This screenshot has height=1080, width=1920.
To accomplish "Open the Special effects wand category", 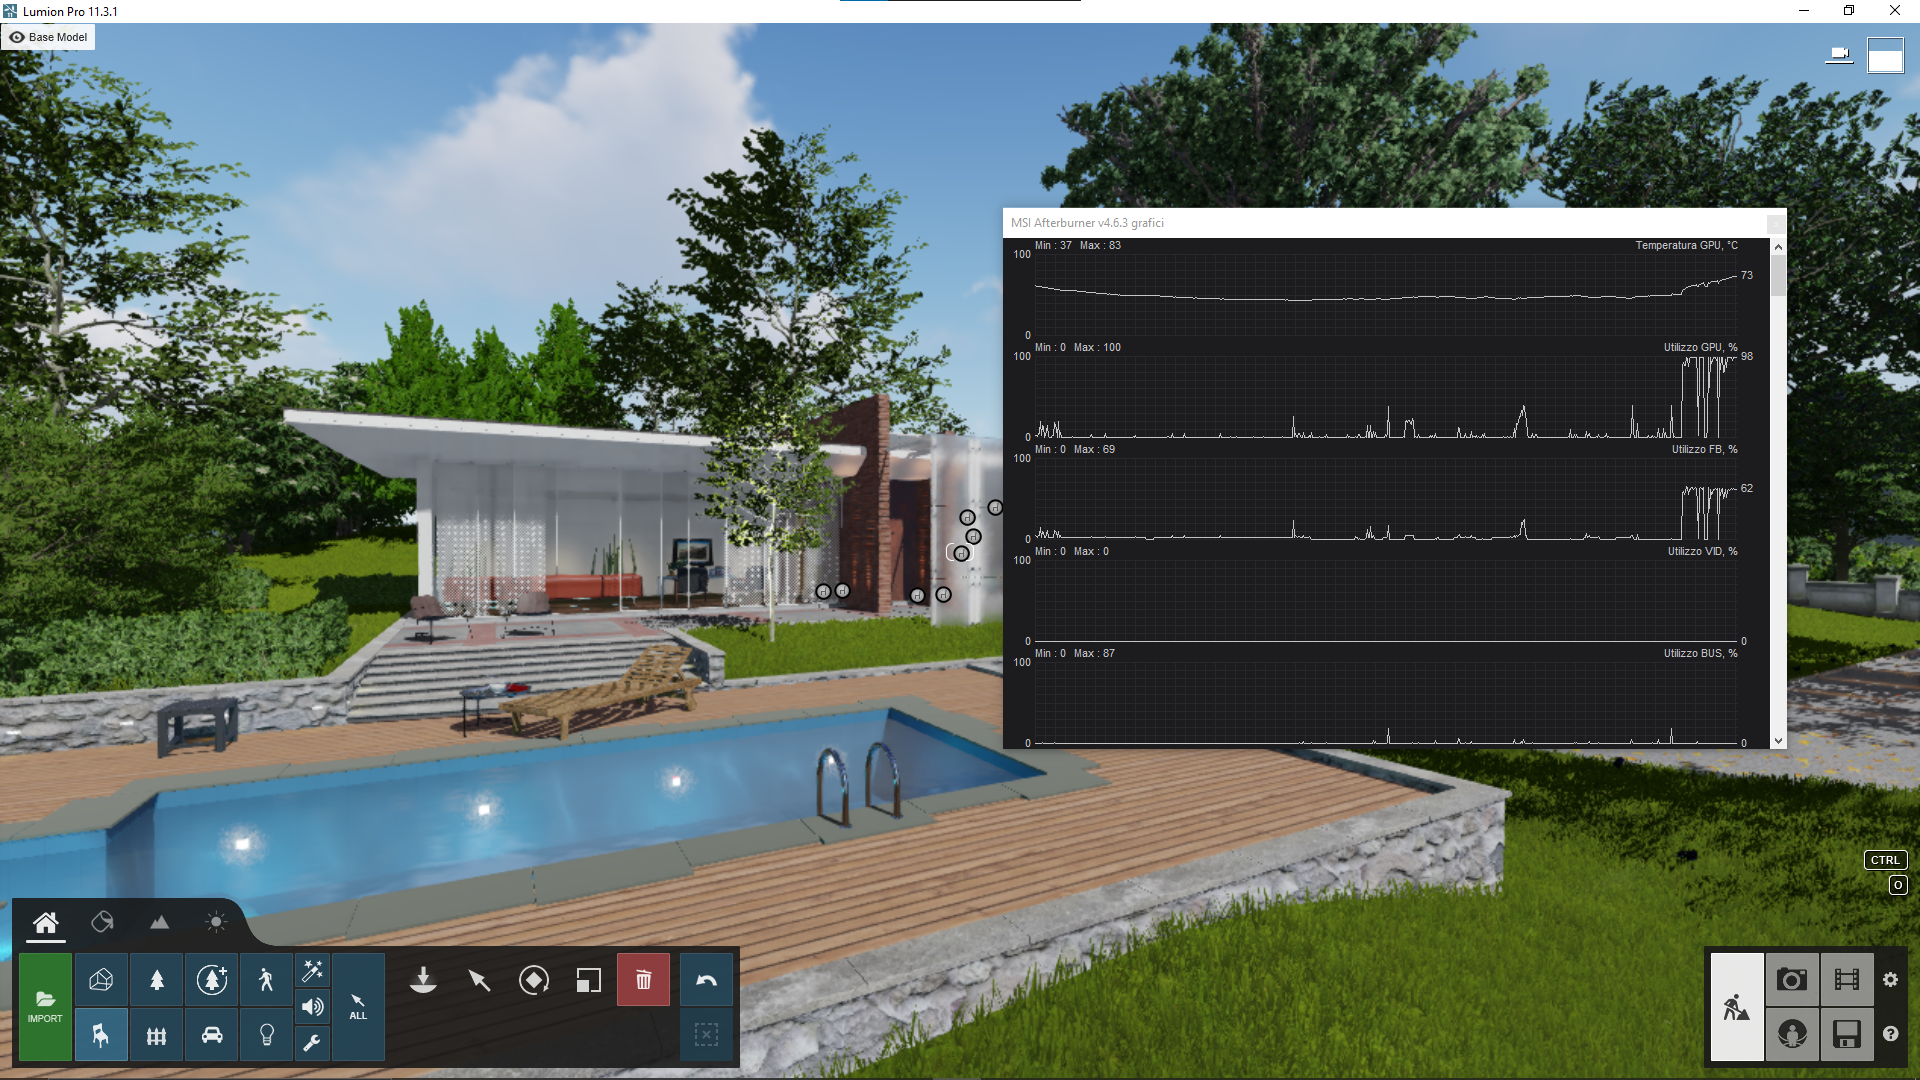I will (312, 970).
